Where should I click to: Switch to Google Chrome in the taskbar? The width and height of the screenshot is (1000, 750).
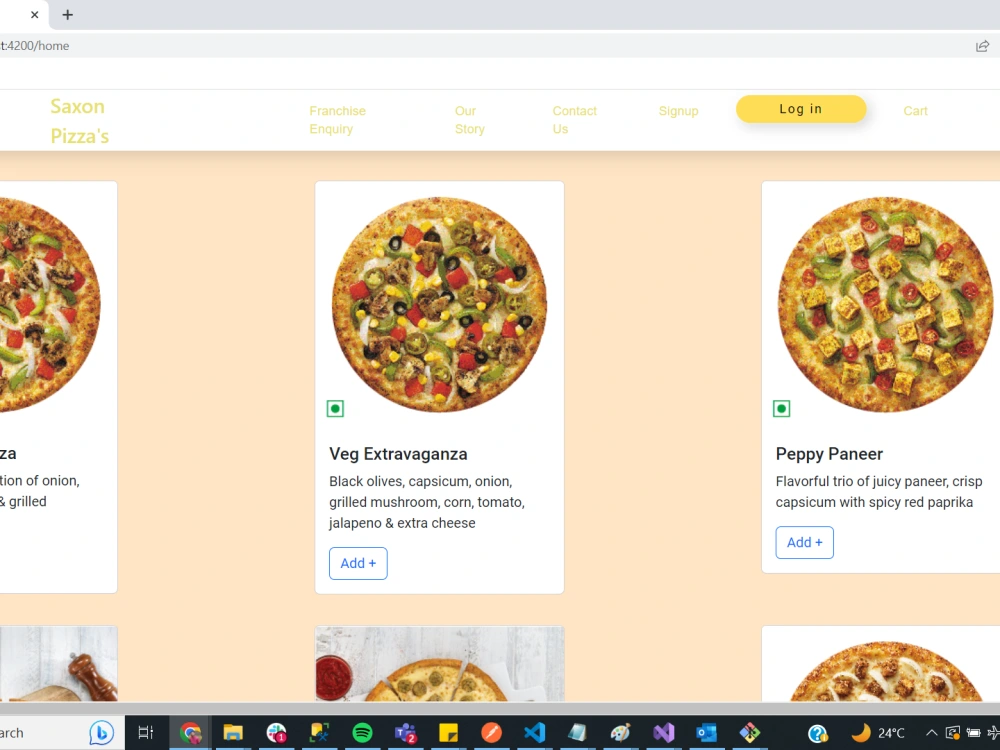coord(190,733)
